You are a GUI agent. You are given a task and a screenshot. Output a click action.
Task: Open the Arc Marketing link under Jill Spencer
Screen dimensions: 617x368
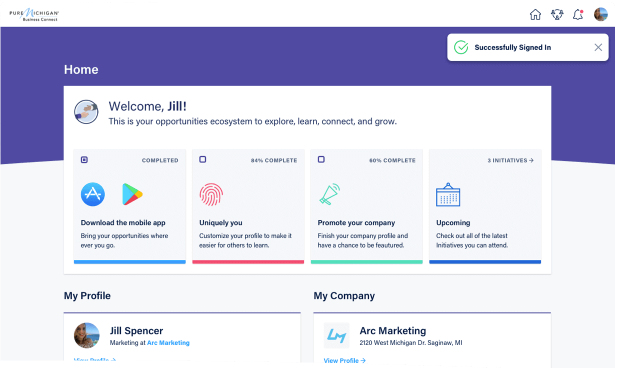tap(168, 343)
